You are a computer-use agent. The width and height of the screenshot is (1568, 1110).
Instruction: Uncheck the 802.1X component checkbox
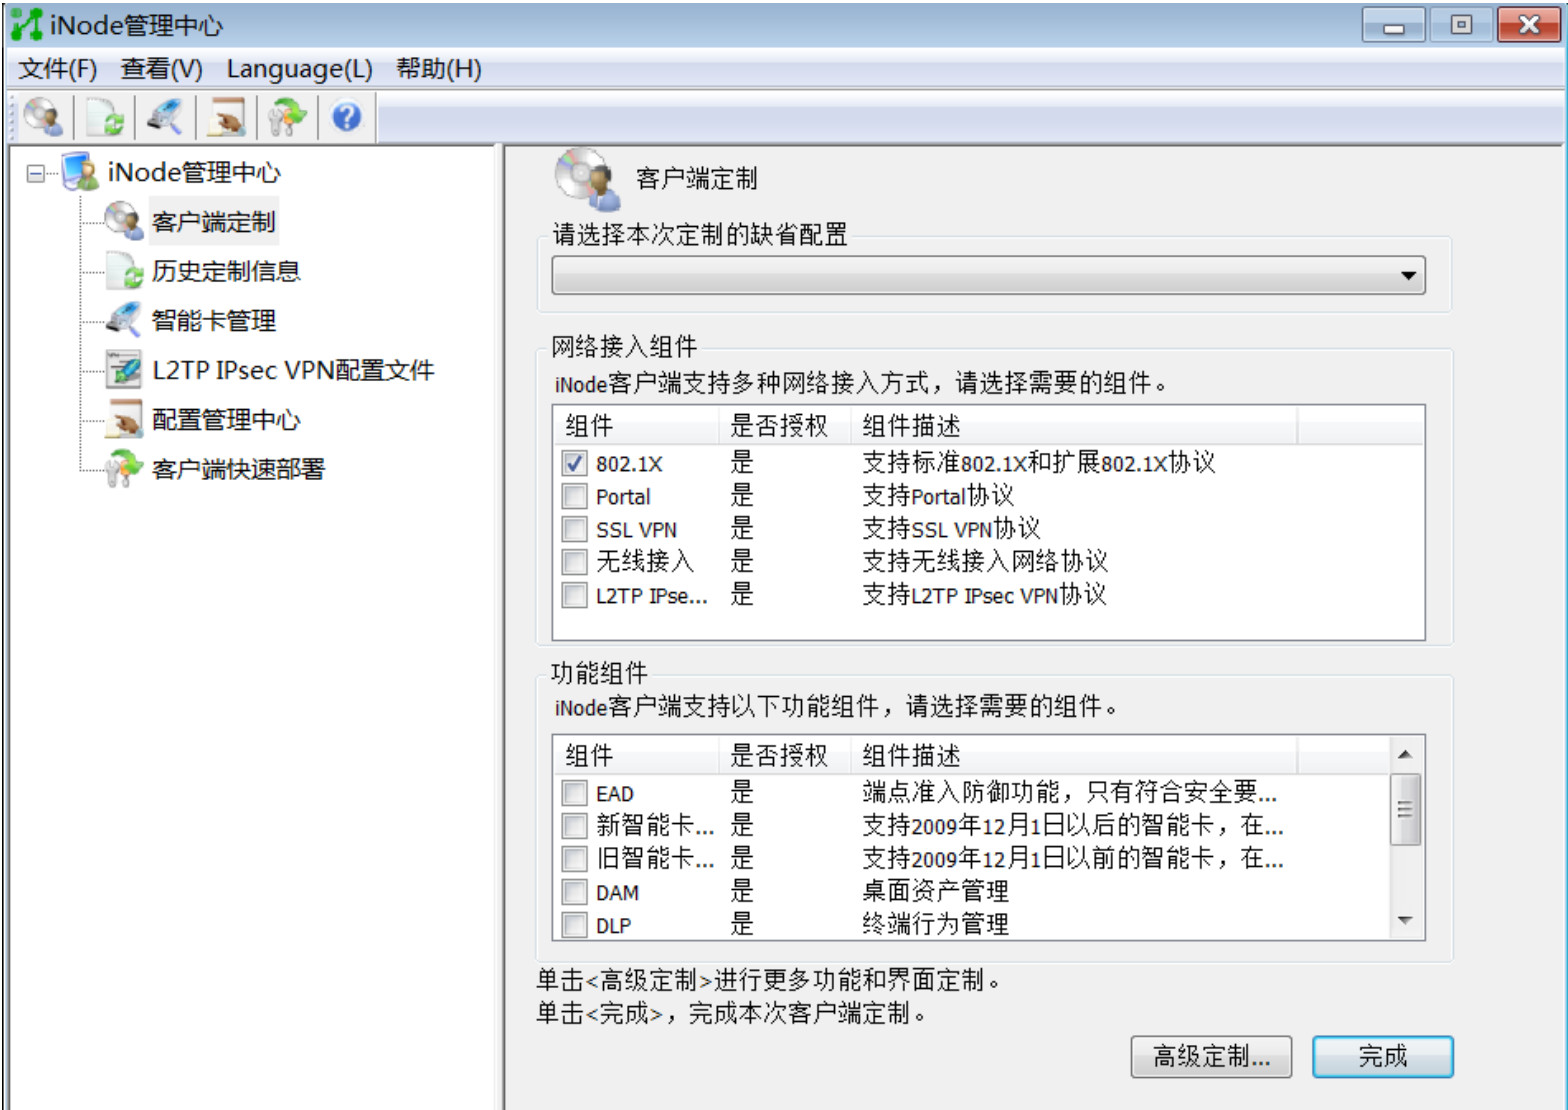pos(574,463)
